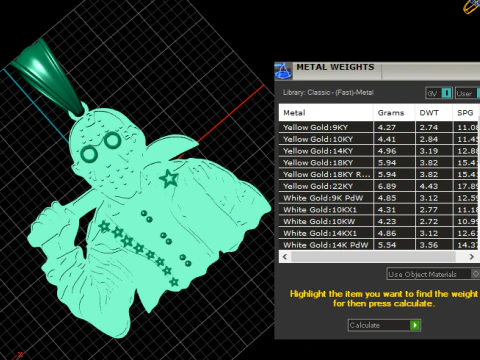Click the green arrow on Calculate

[415, 325]
